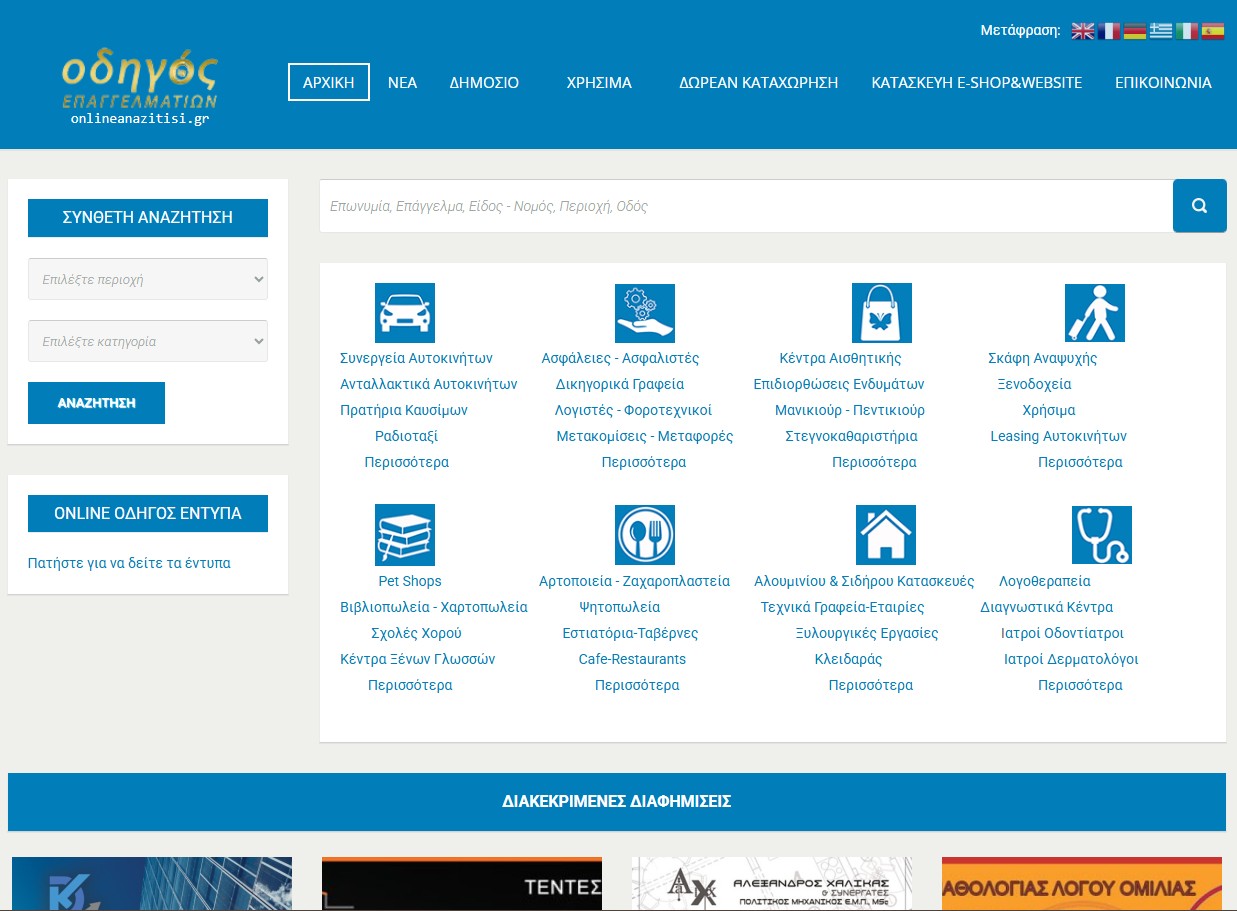1237x911 pixels.
Task: Select the Spanish flag translation
Action: (x=1212, y=31)
